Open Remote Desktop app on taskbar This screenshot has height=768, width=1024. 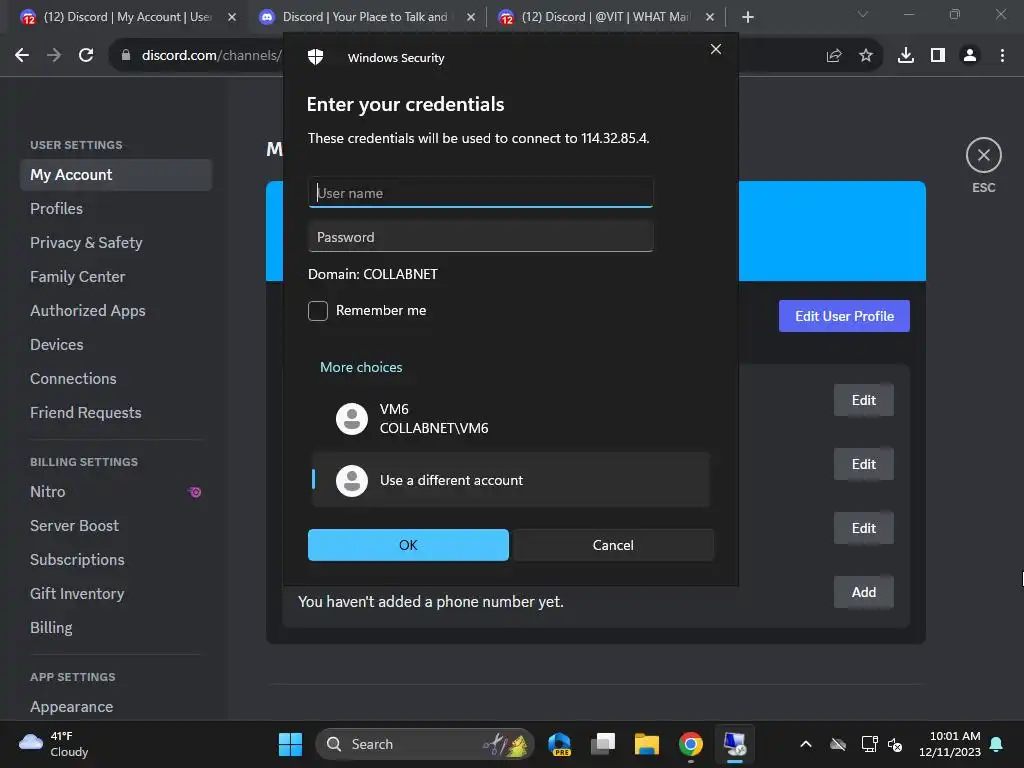pos(734,744)
